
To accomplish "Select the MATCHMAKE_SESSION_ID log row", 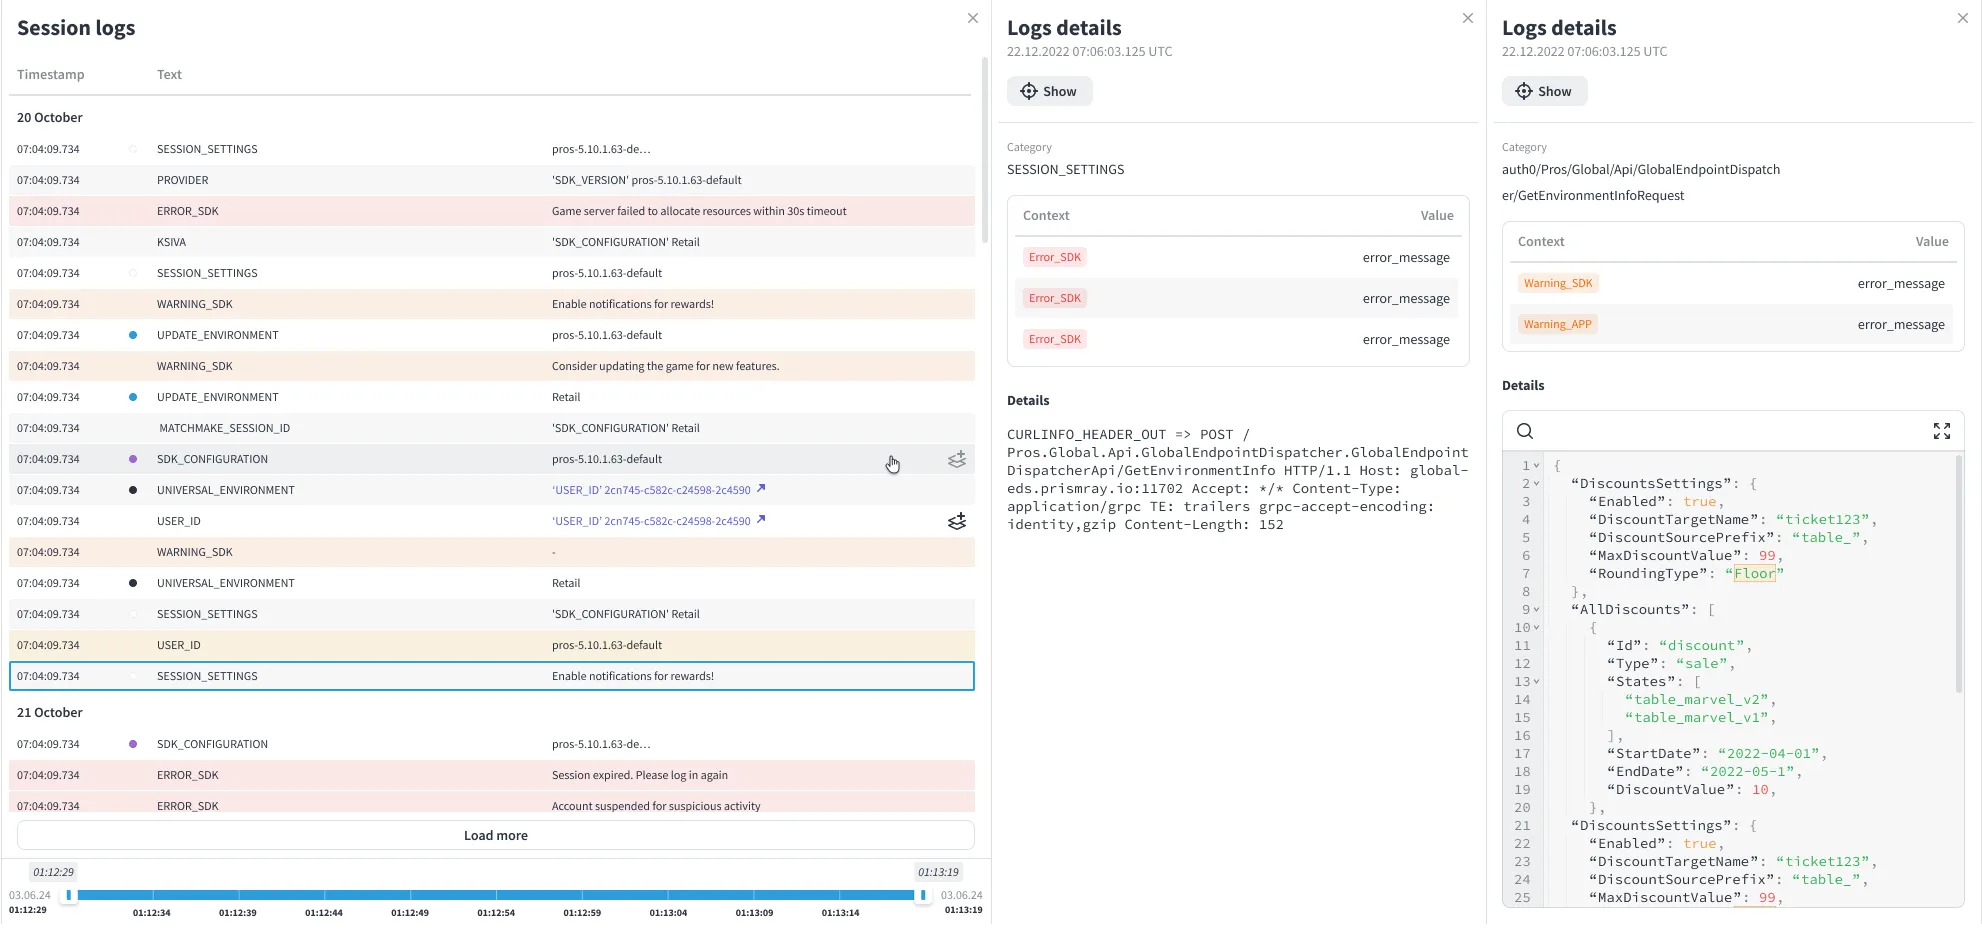I will (x=492, y=428).
